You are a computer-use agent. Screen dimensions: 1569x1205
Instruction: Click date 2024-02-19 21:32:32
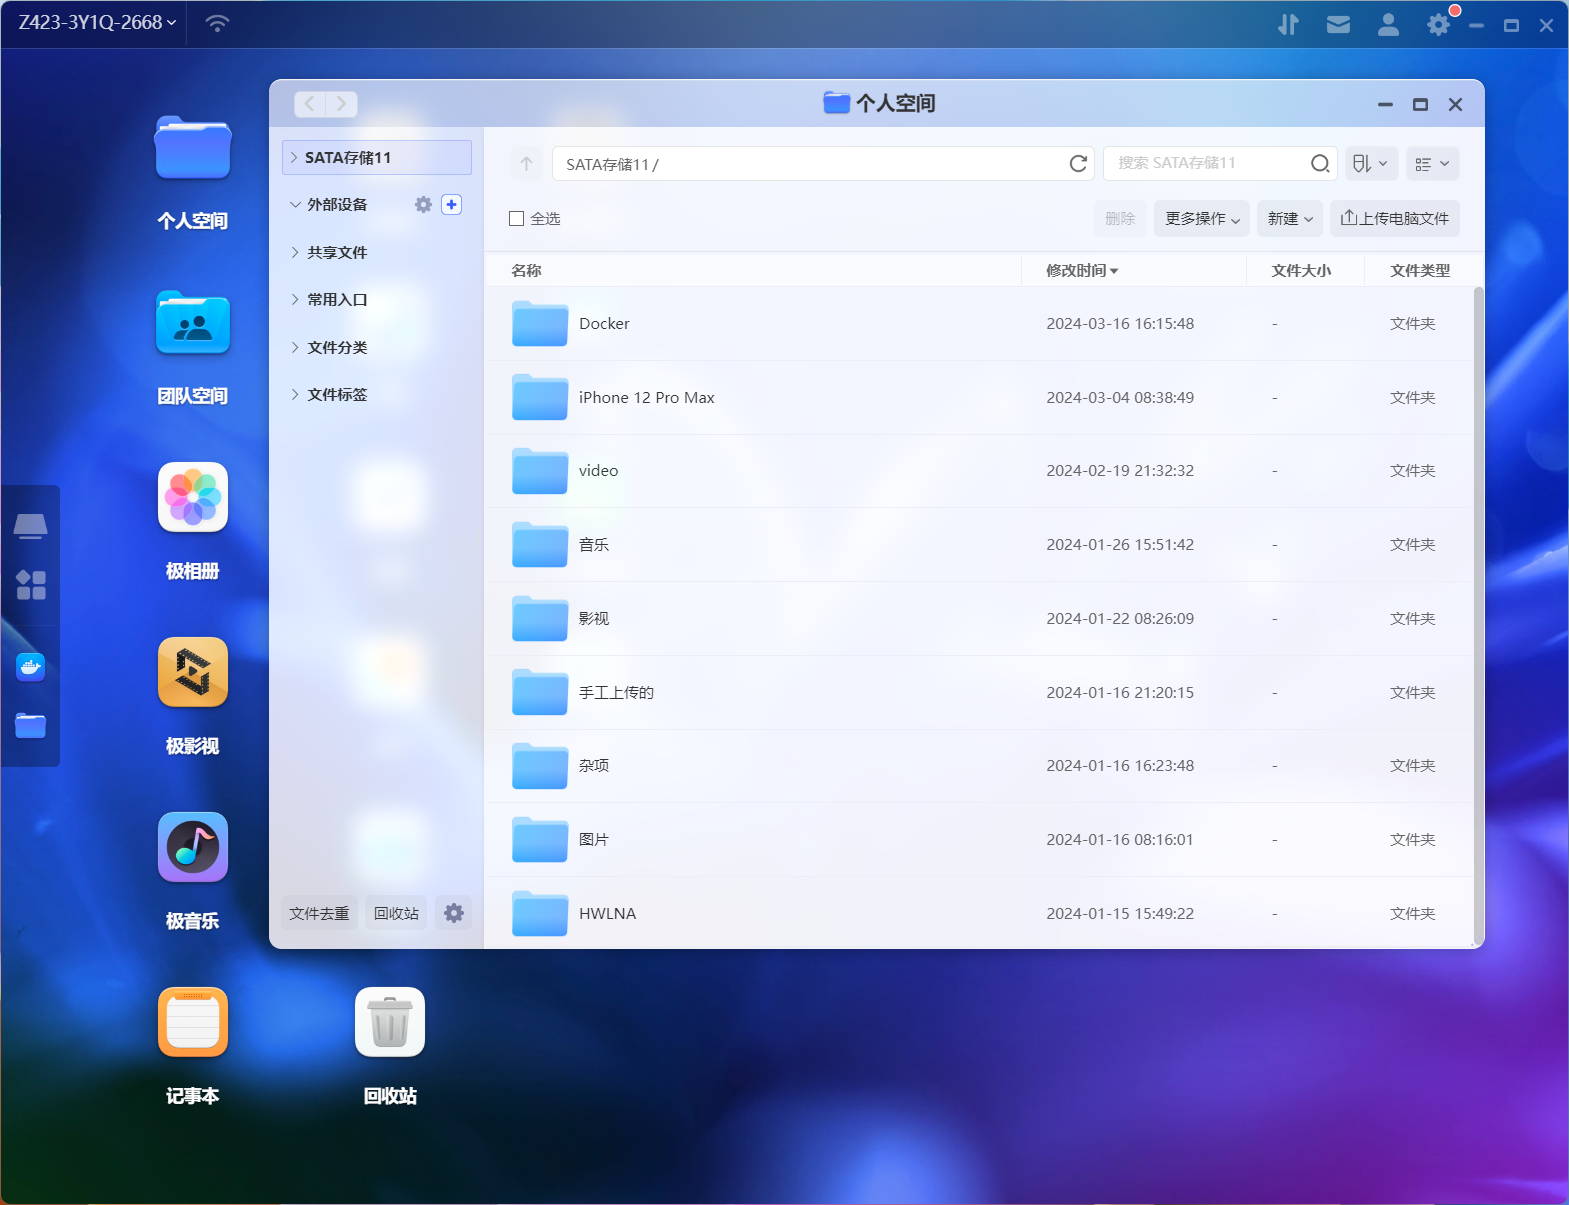tap(1120, 471)
